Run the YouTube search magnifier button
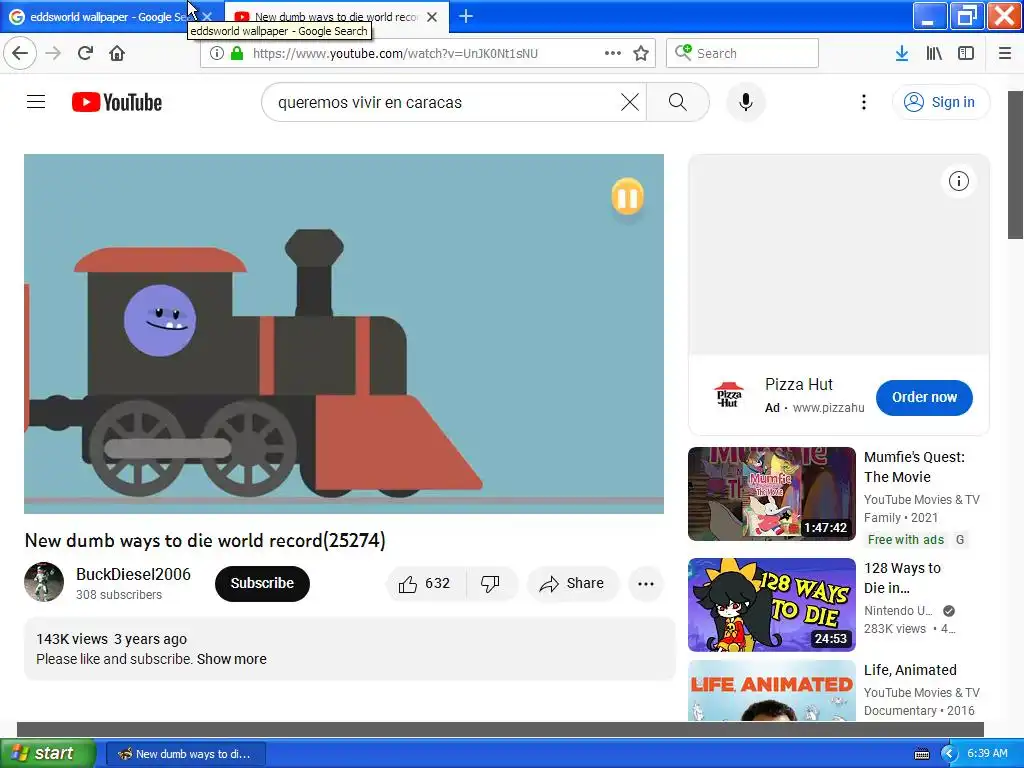 pos(678,102)
